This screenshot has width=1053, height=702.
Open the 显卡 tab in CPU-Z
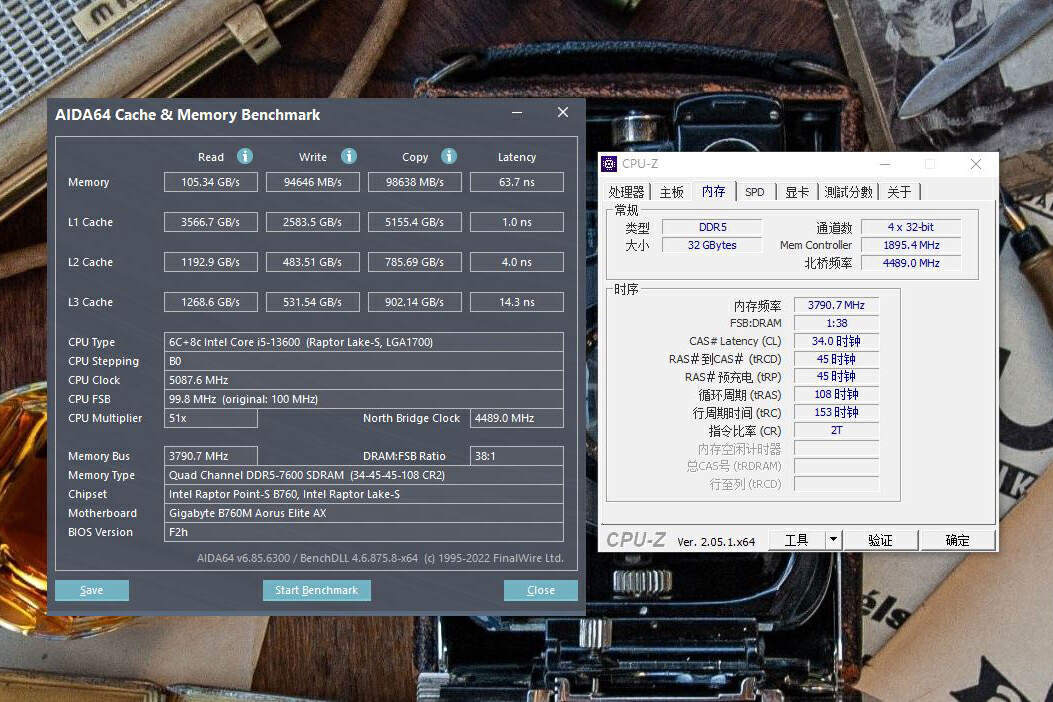797,192
